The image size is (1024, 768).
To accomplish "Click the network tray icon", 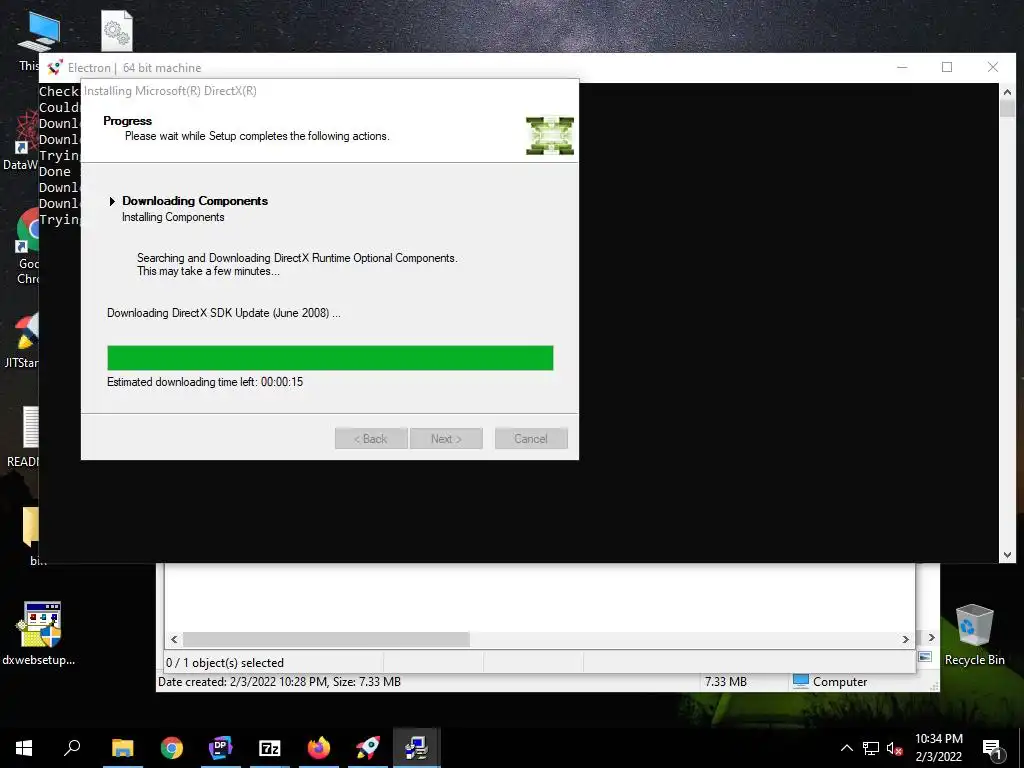I will tap(871, 748).
